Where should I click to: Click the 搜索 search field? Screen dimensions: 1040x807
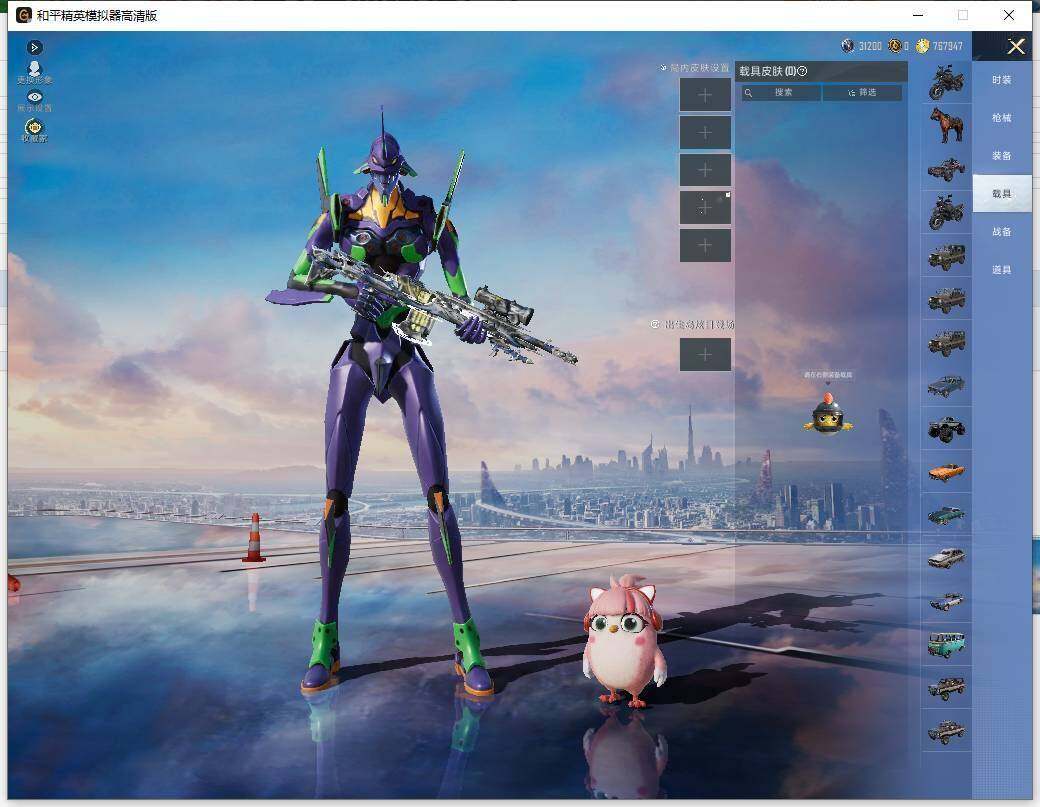coord(781,93)
